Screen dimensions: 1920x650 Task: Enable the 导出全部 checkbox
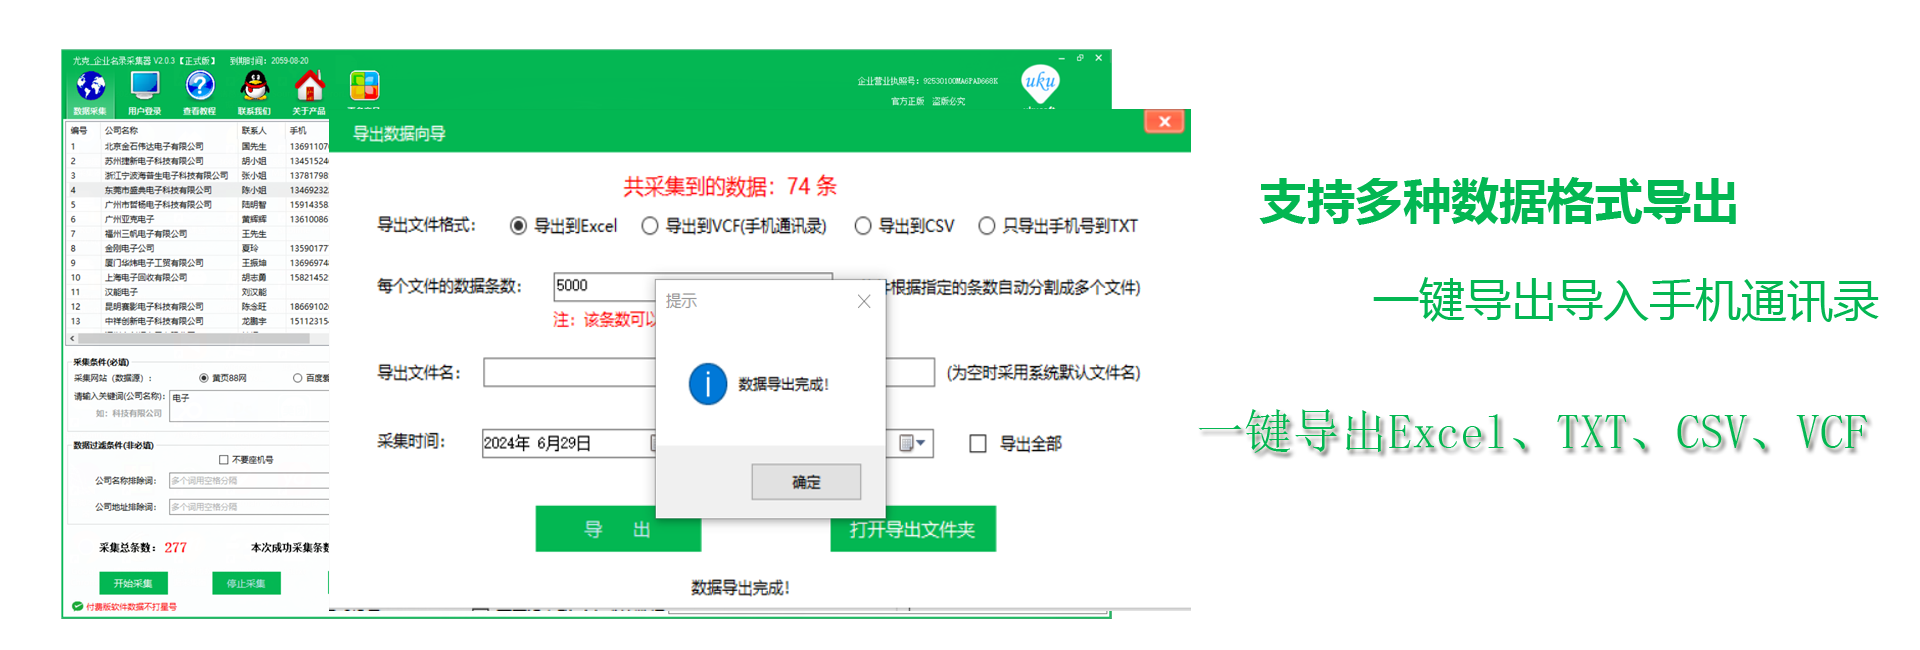click(978, 443)
